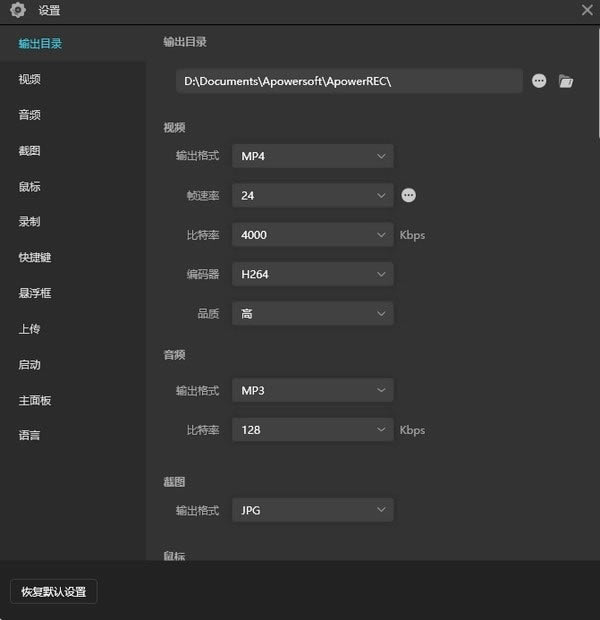Go to the 快捷键 settings section

click(x=34, y=257)
